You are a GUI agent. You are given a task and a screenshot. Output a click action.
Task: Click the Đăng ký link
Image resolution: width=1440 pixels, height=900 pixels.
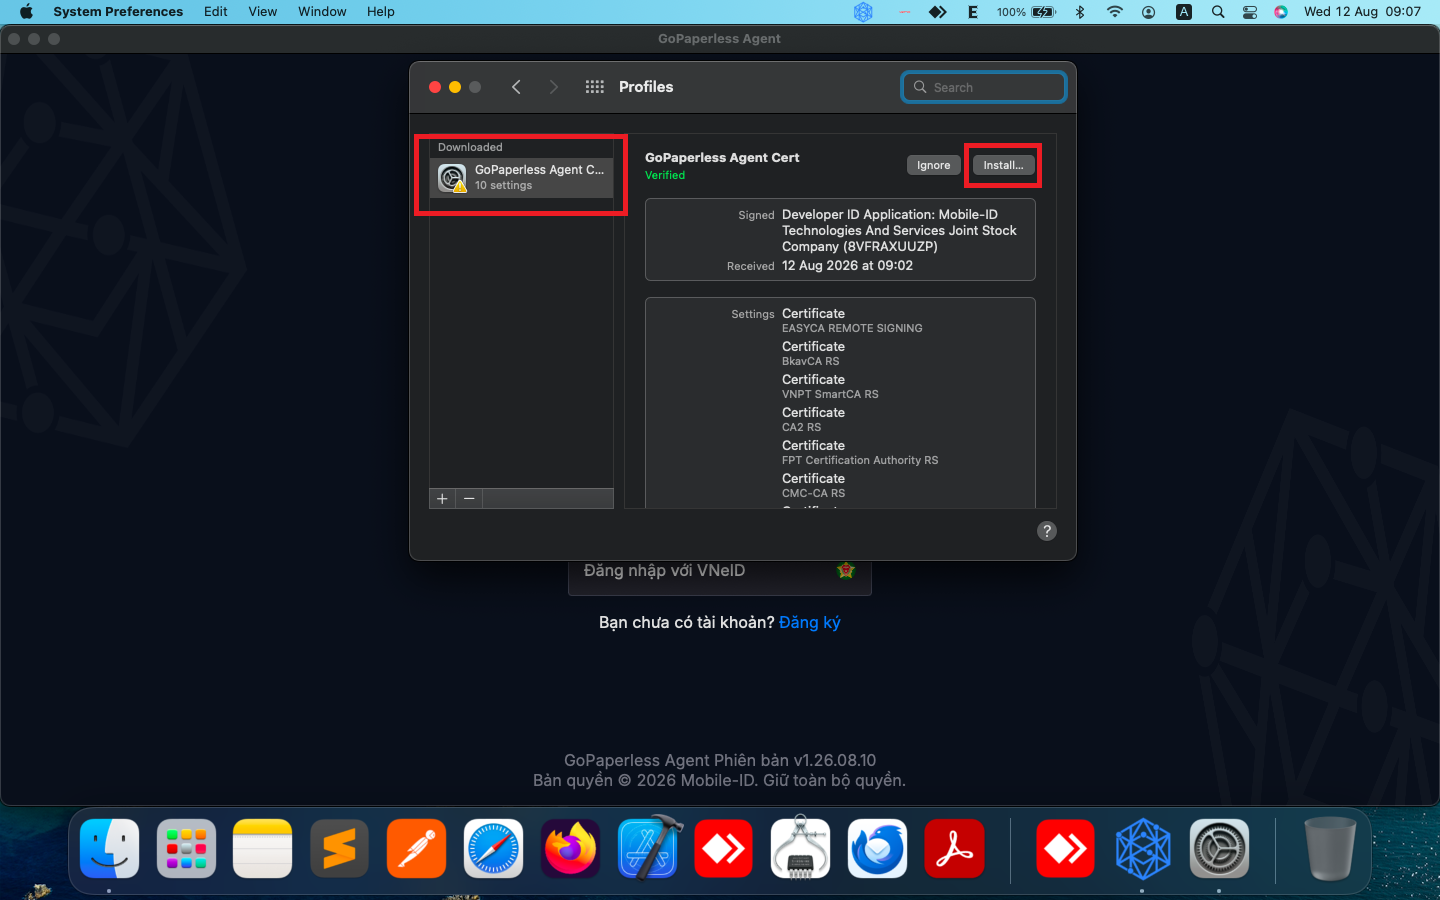point(810,622)
